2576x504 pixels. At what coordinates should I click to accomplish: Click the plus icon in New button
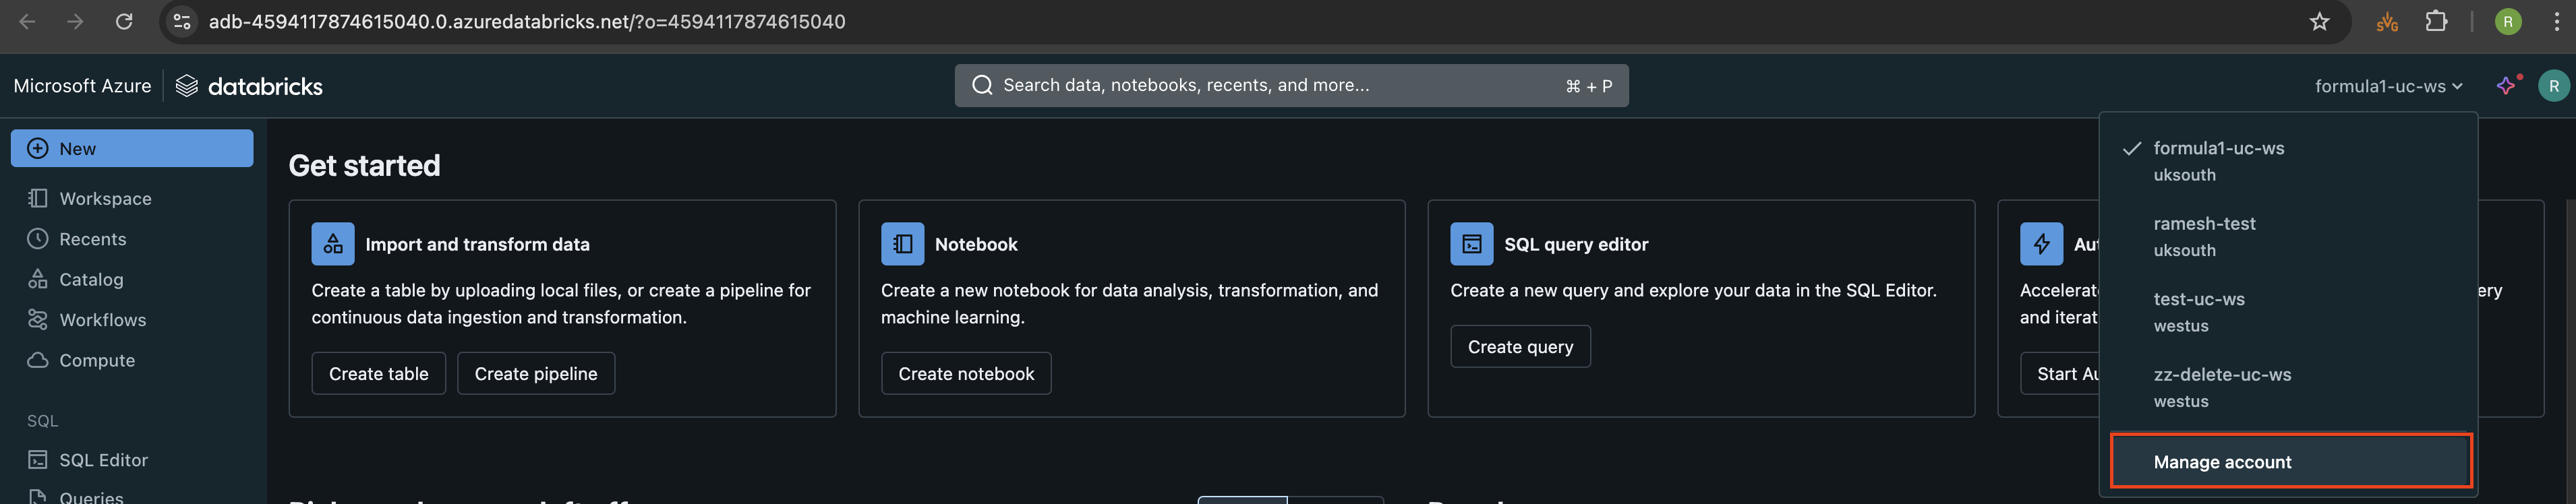[38, 148]
